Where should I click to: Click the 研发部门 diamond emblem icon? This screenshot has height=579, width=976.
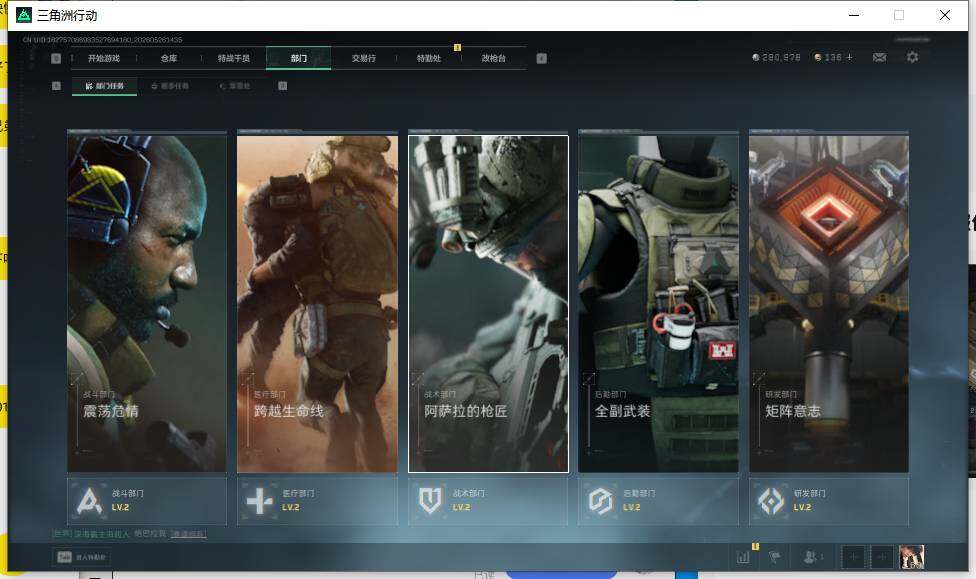[x=771, y=501]
